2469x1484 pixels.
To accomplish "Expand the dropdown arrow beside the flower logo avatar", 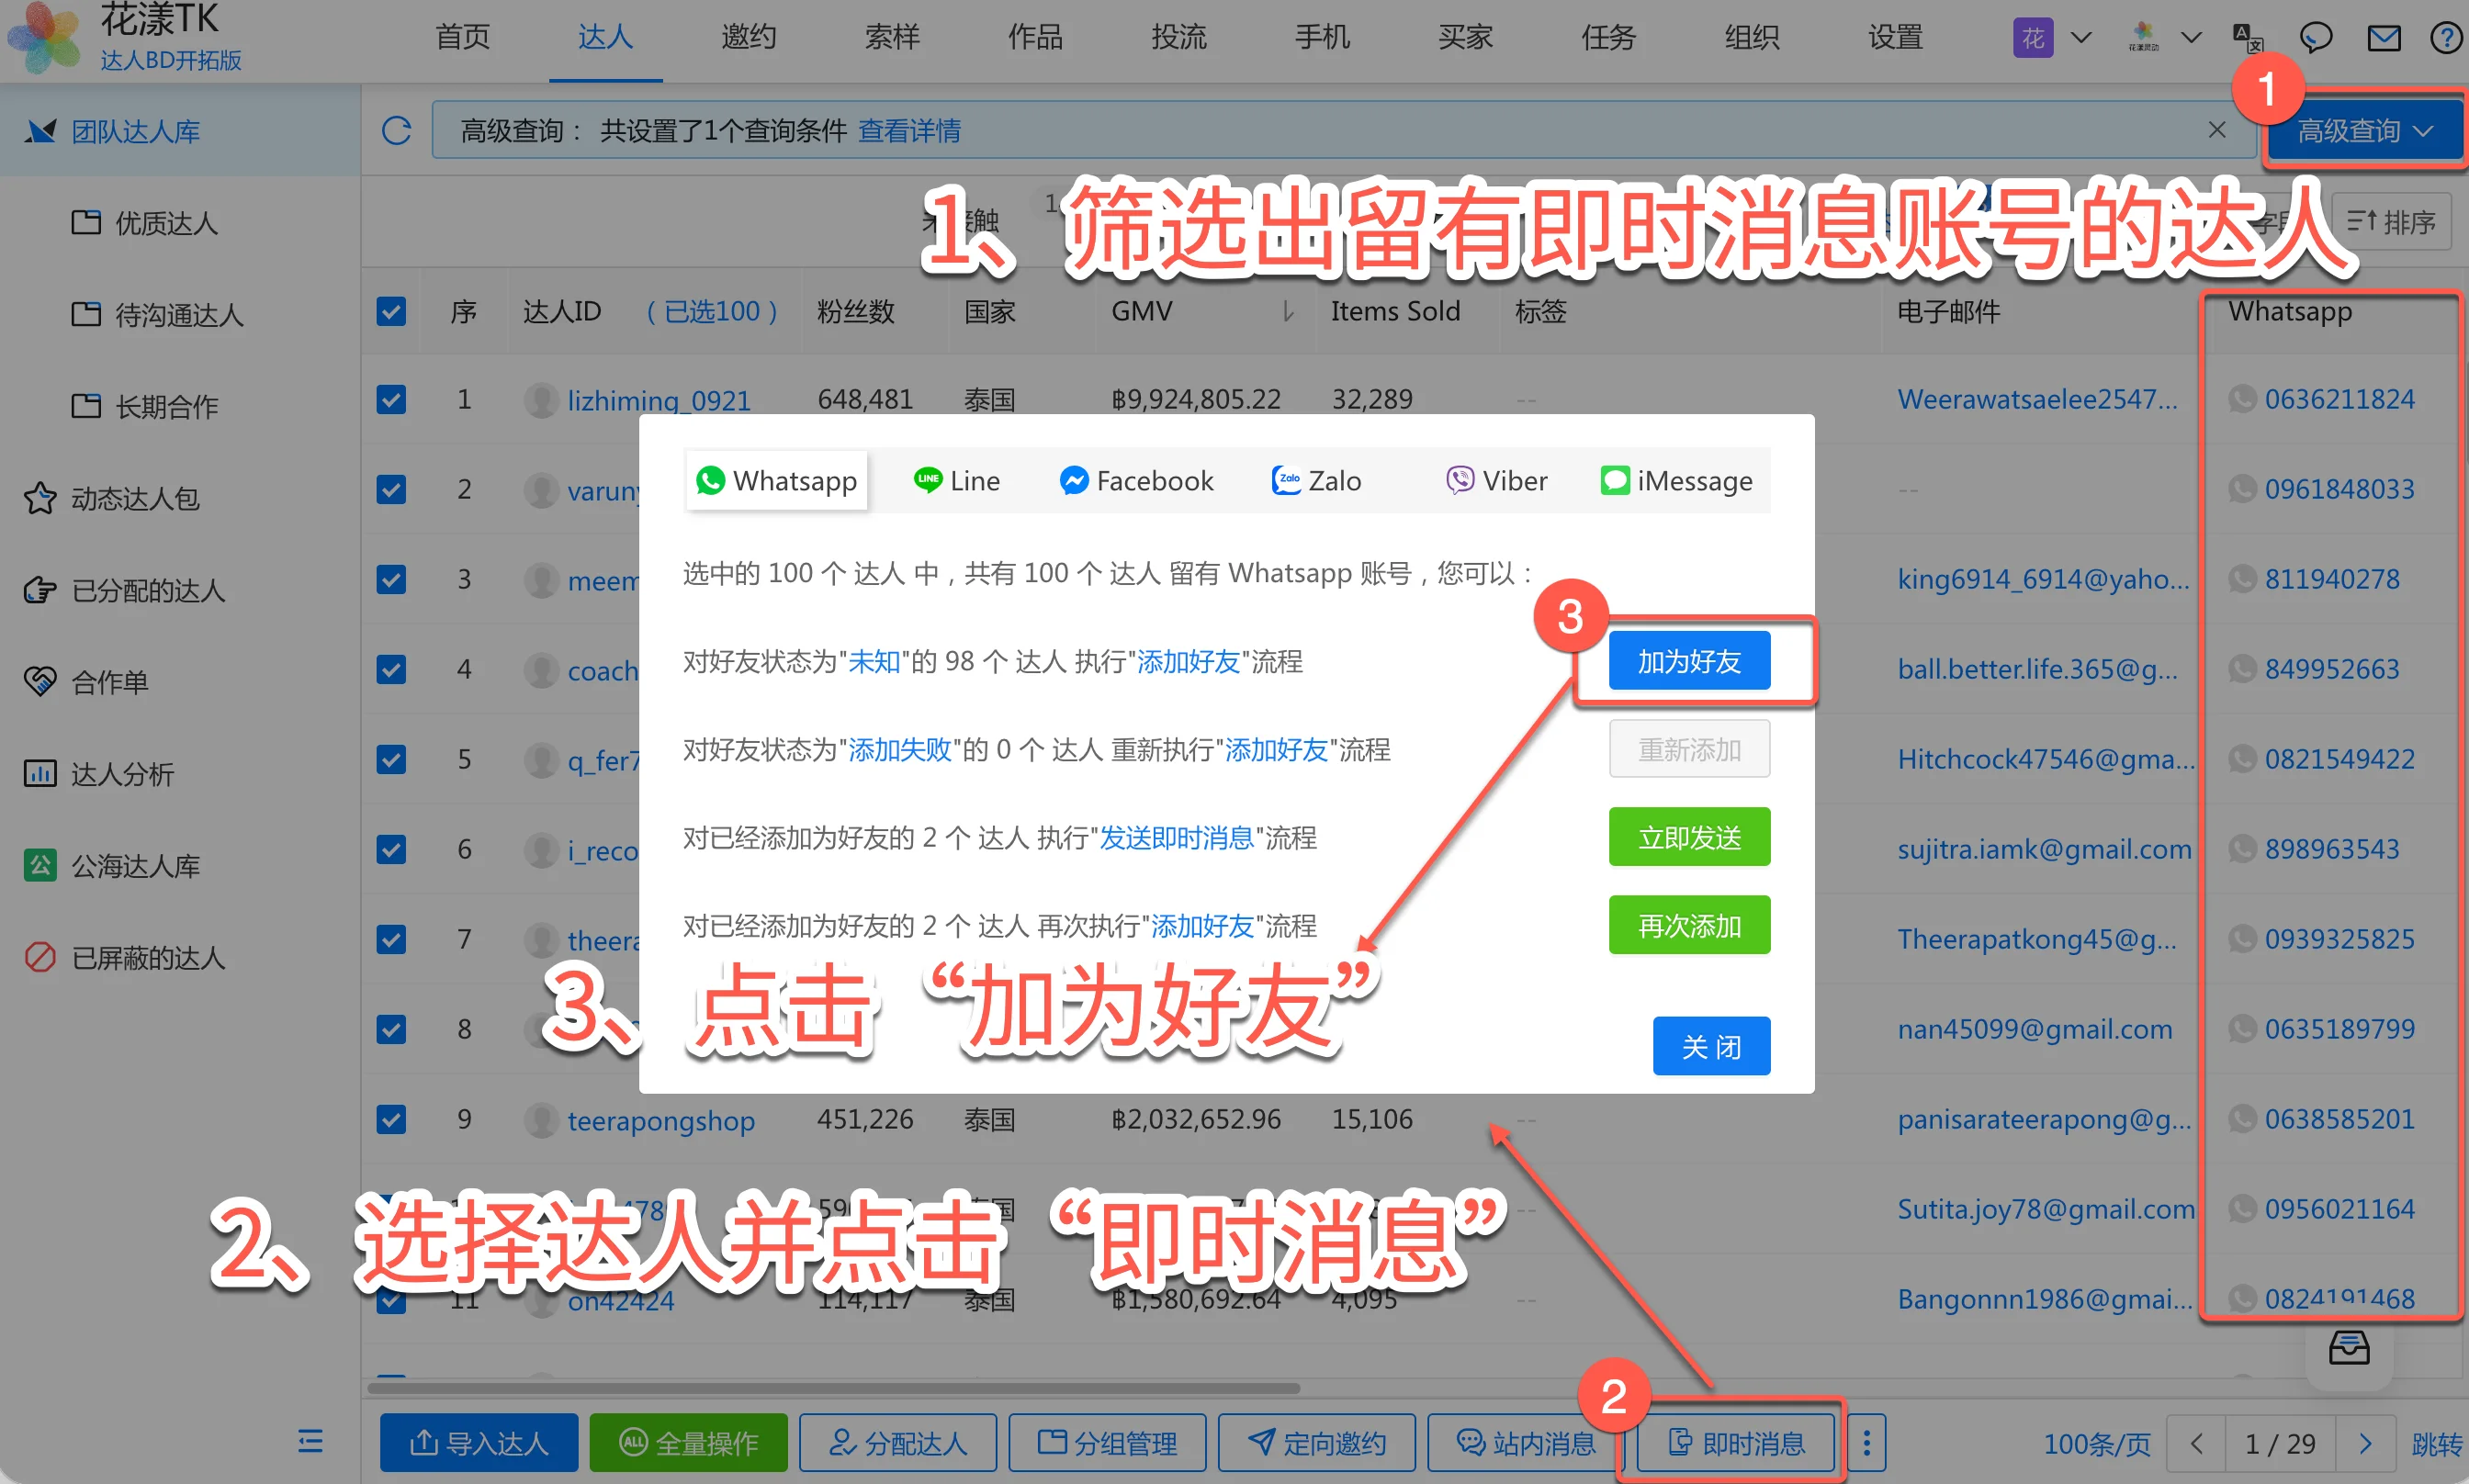I will click(2190, 39).
